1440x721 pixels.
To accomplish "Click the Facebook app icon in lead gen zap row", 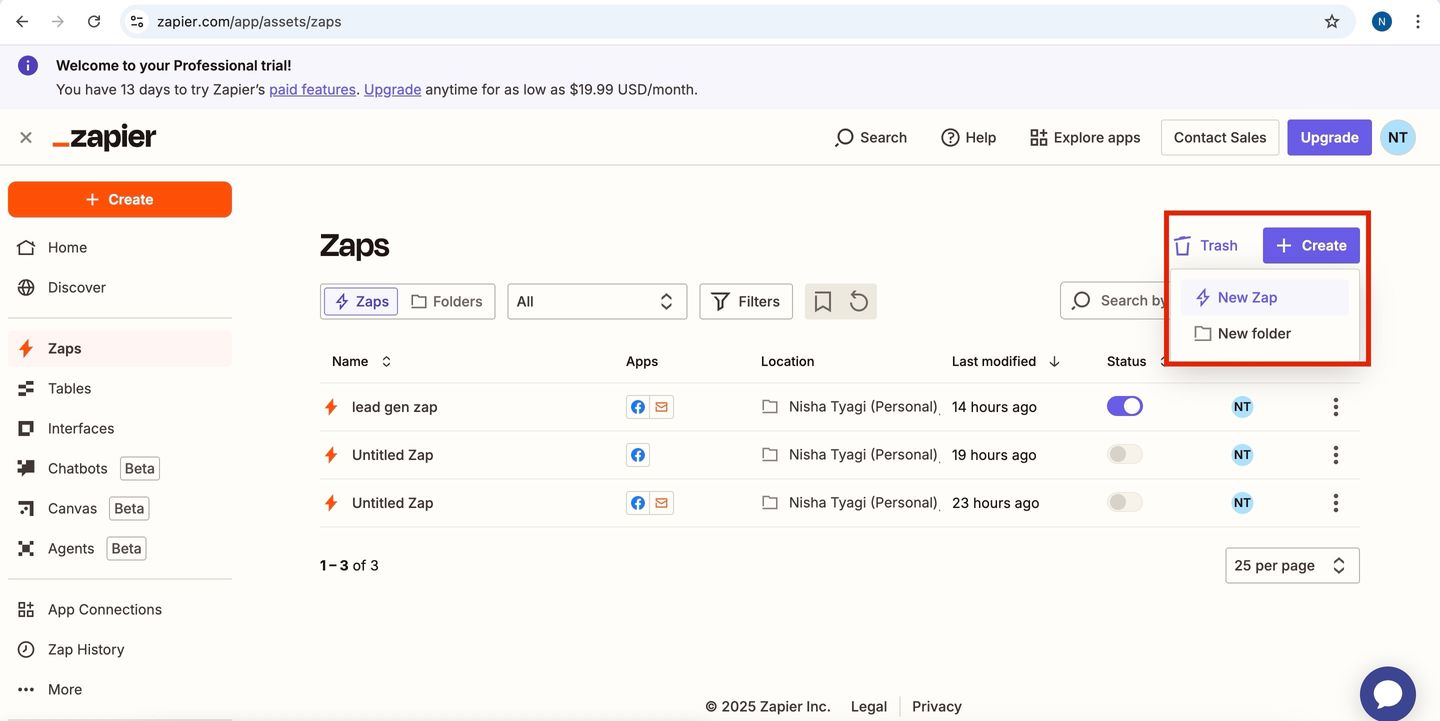I will pos(638,407).
